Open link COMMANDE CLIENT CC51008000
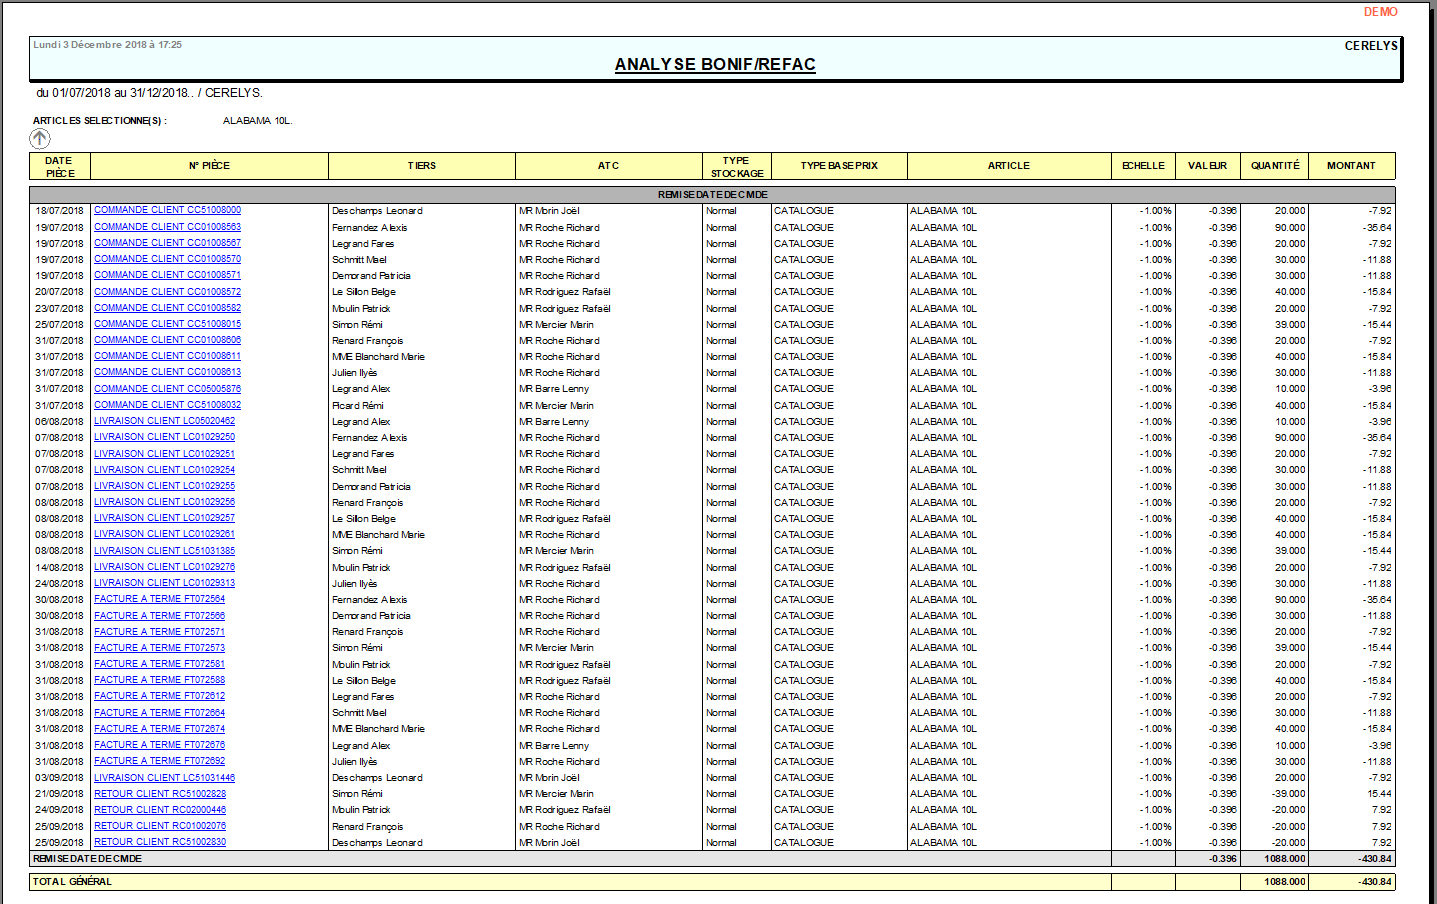The width and height of the screenshot is (1437, 904). 167,210
